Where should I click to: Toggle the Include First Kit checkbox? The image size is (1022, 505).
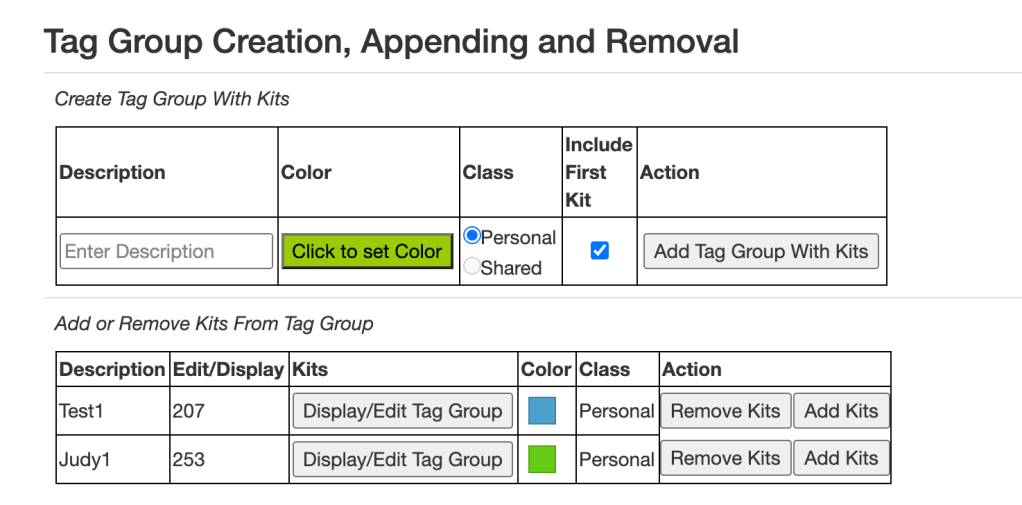point(599,251)
